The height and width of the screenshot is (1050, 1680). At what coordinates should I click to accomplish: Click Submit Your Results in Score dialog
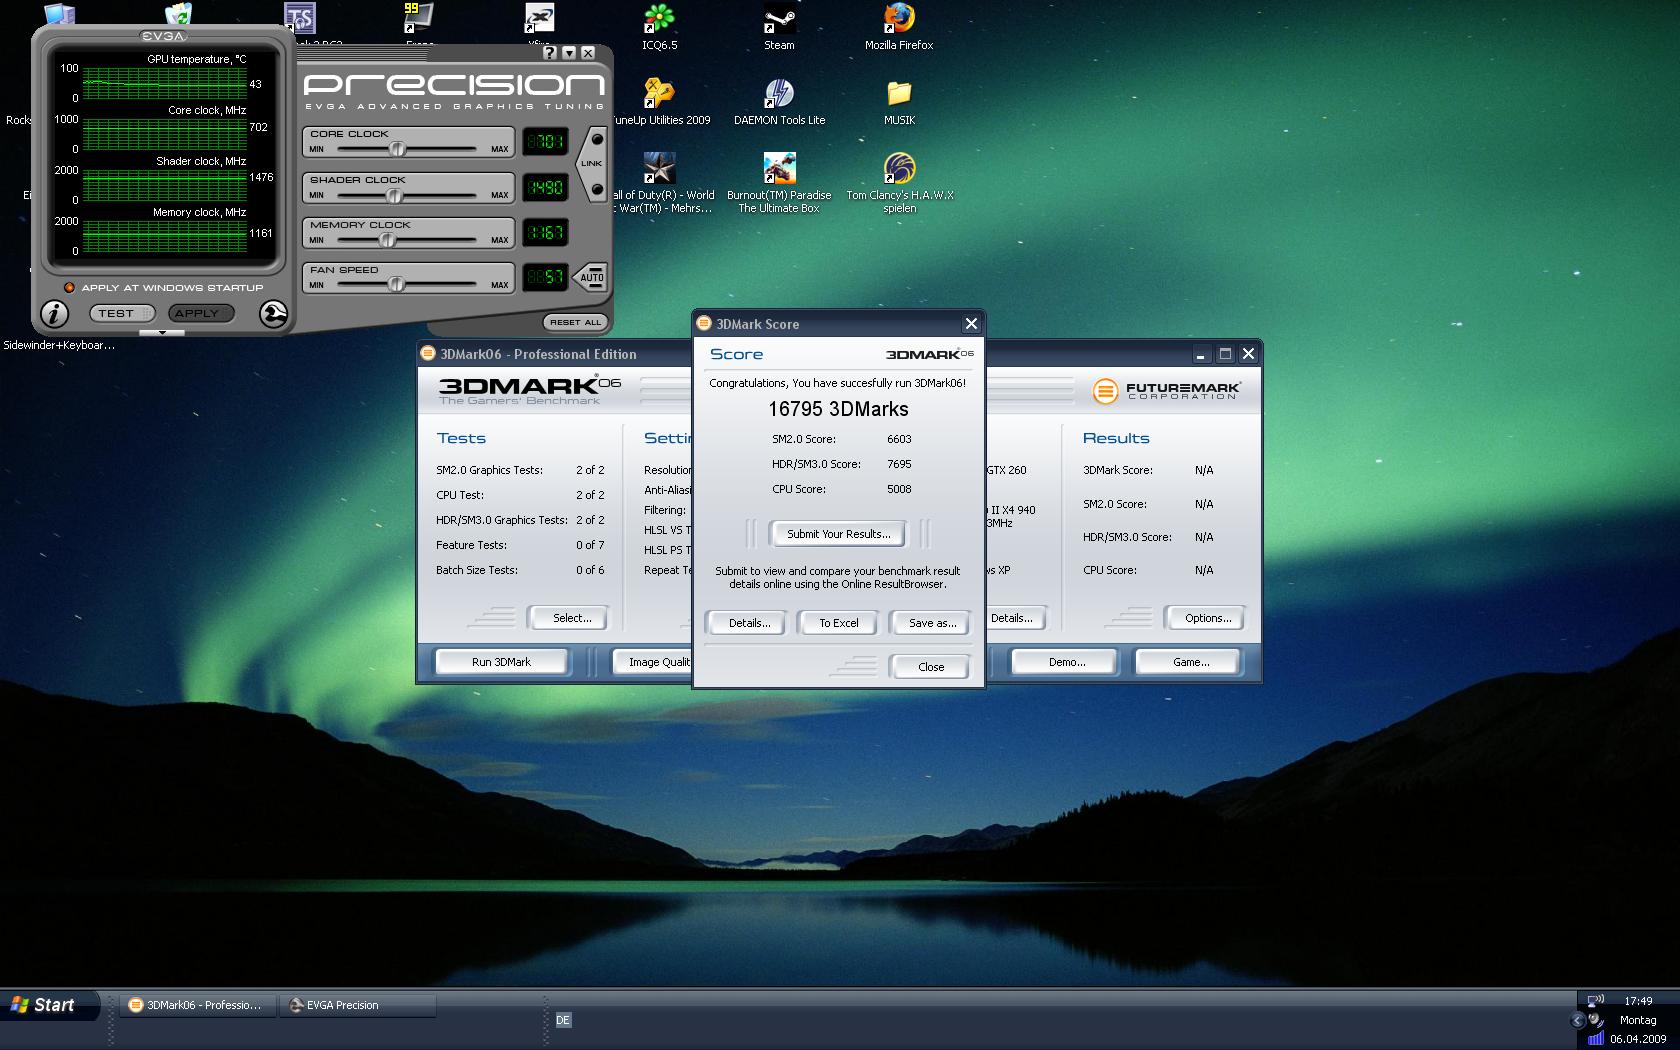[838, 534]
